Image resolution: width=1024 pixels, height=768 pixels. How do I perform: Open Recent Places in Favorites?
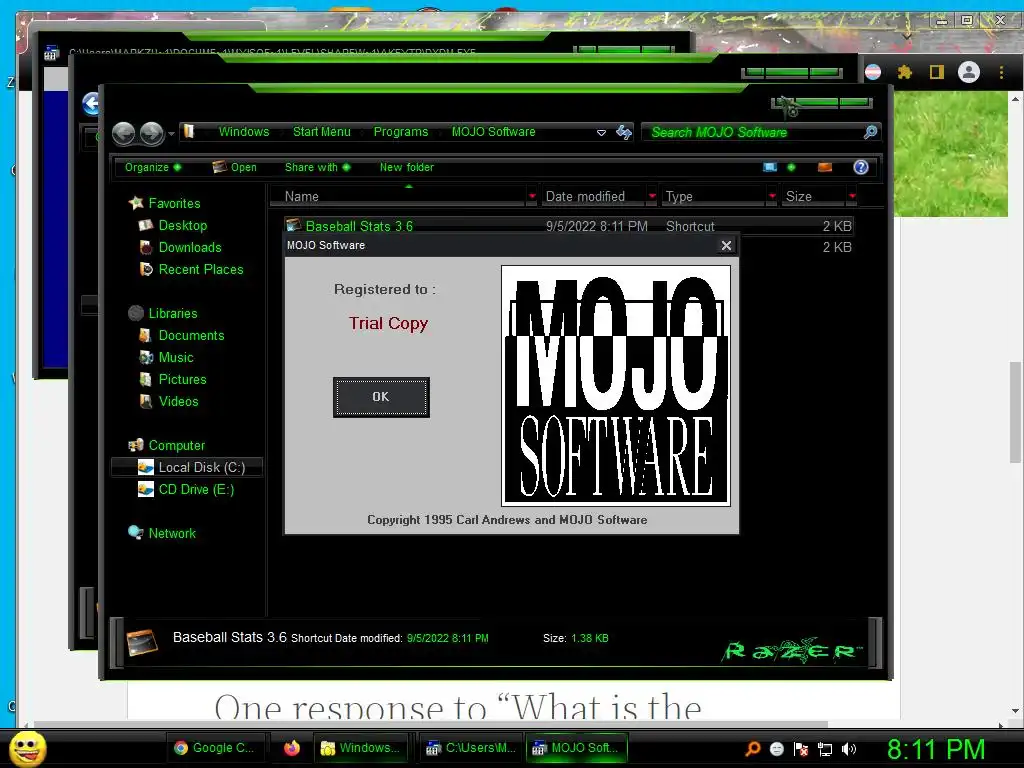click(200, 269)
